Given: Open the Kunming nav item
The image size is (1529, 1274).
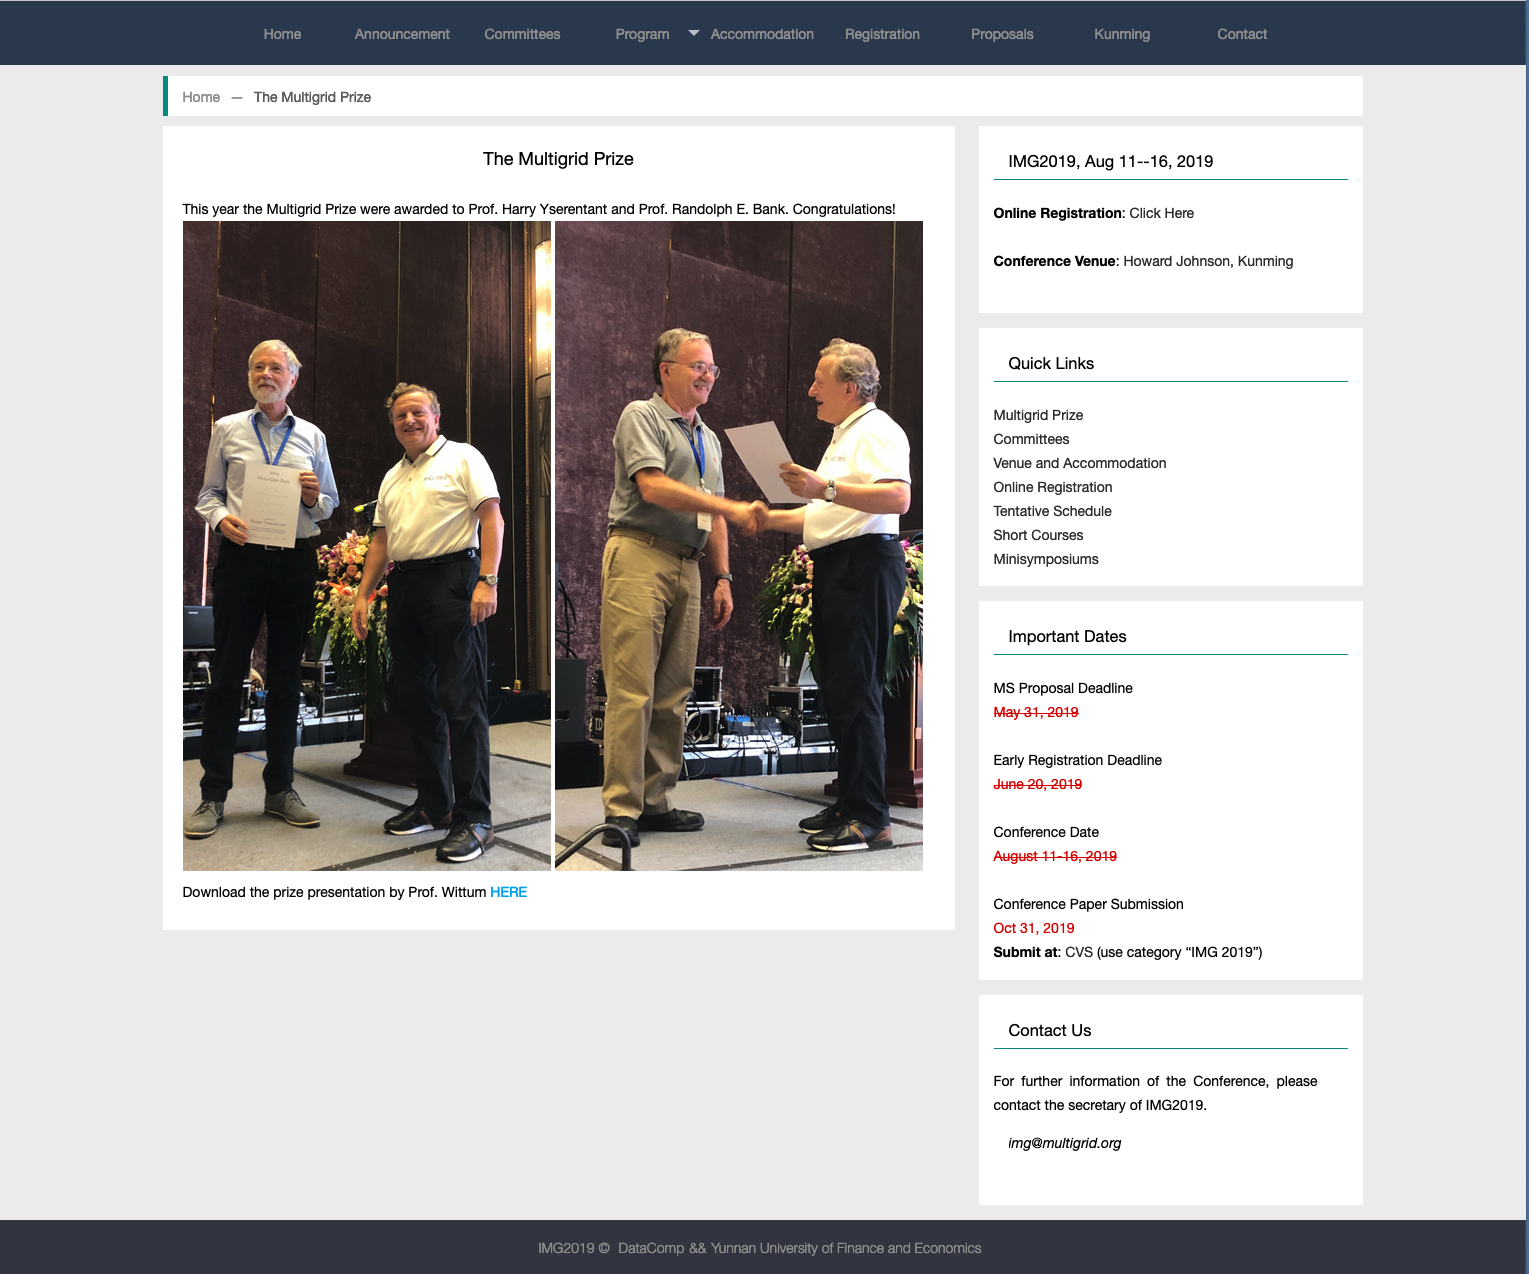Looking at the screenshot, I should point(1122,34).
